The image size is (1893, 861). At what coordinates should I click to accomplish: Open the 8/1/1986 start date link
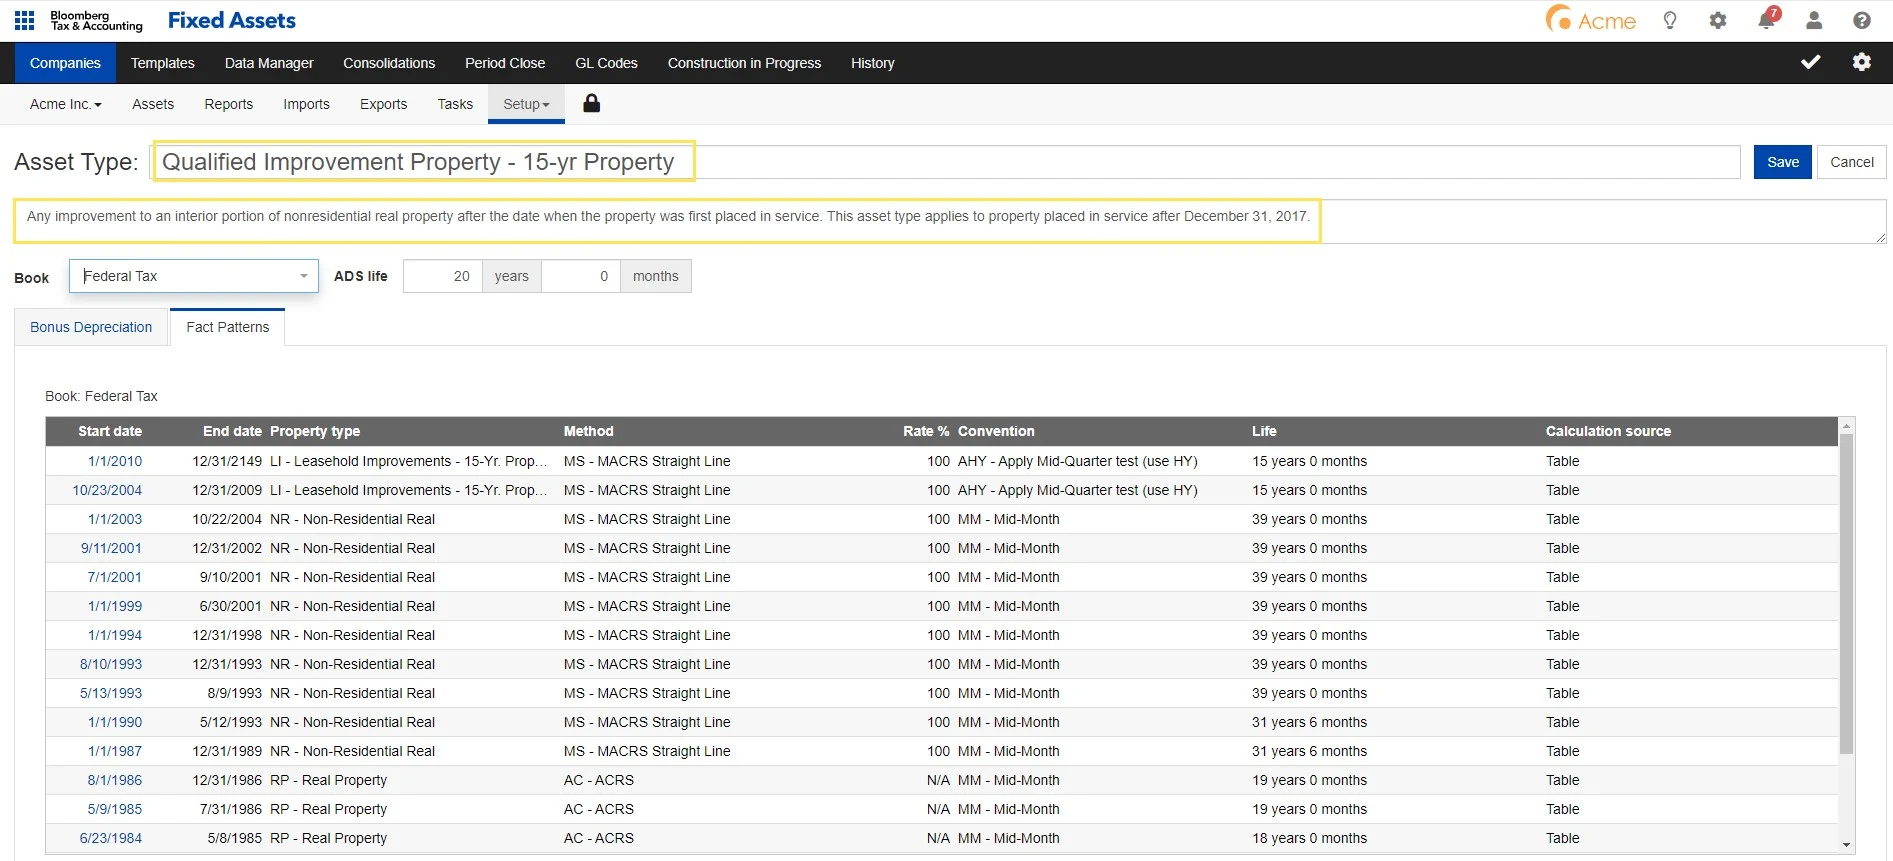115,780
